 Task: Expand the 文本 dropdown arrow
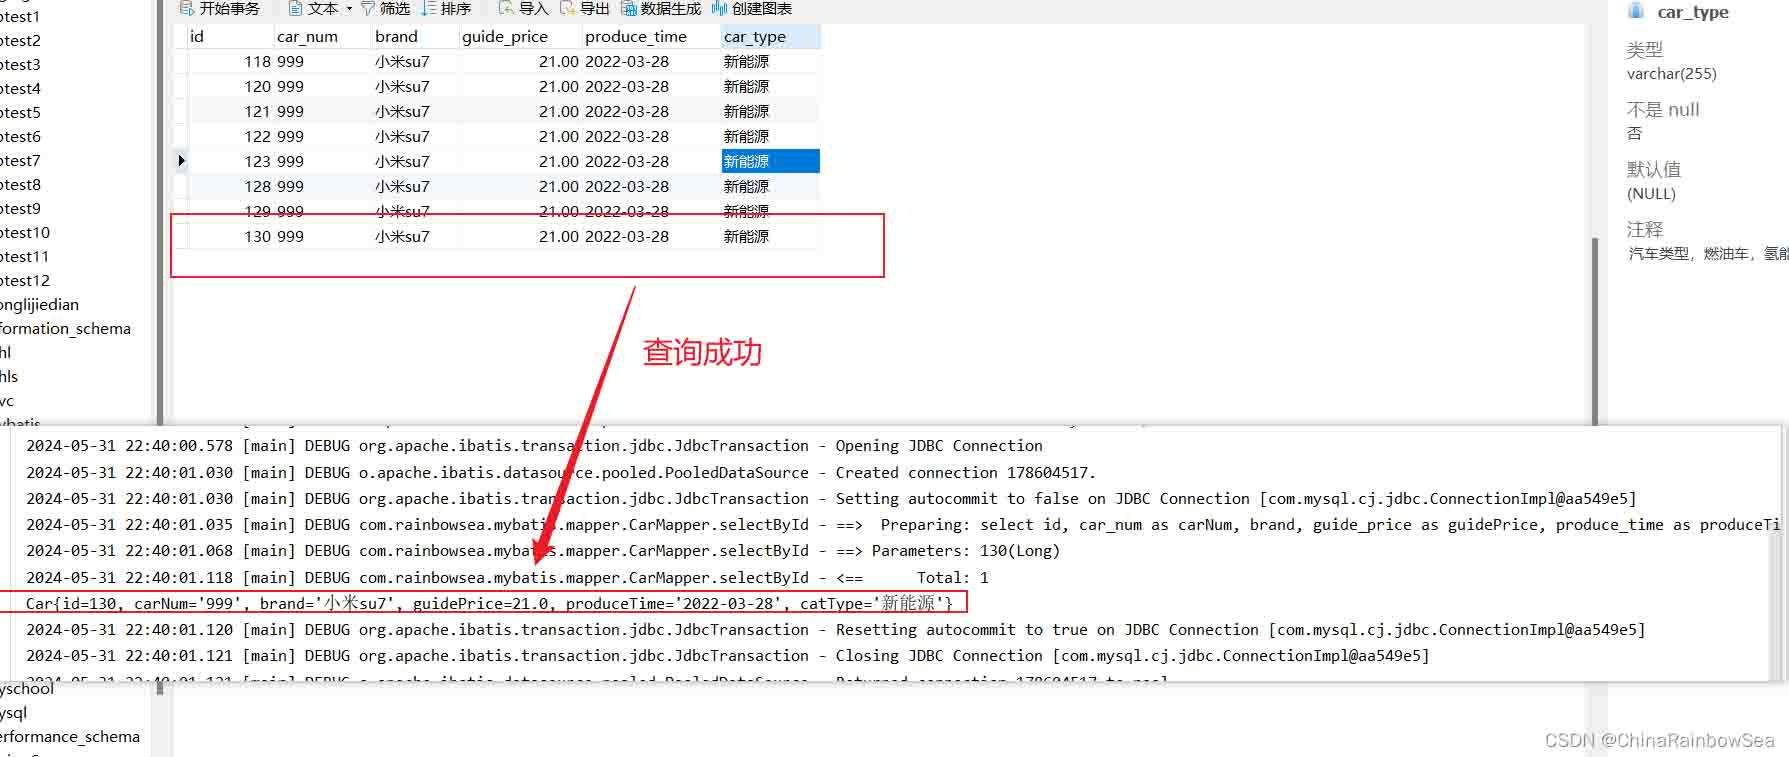[349, 9]
